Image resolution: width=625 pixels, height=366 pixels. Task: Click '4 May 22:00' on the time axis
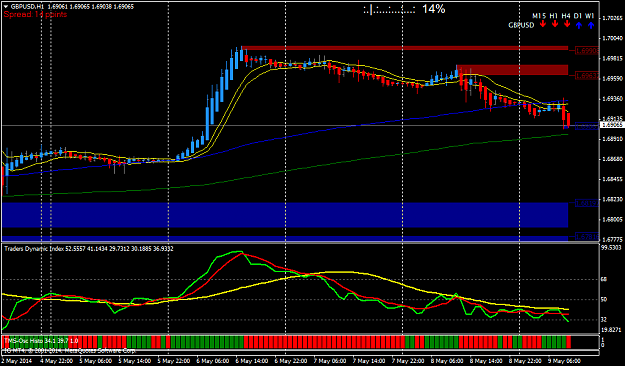pos(56,361)
